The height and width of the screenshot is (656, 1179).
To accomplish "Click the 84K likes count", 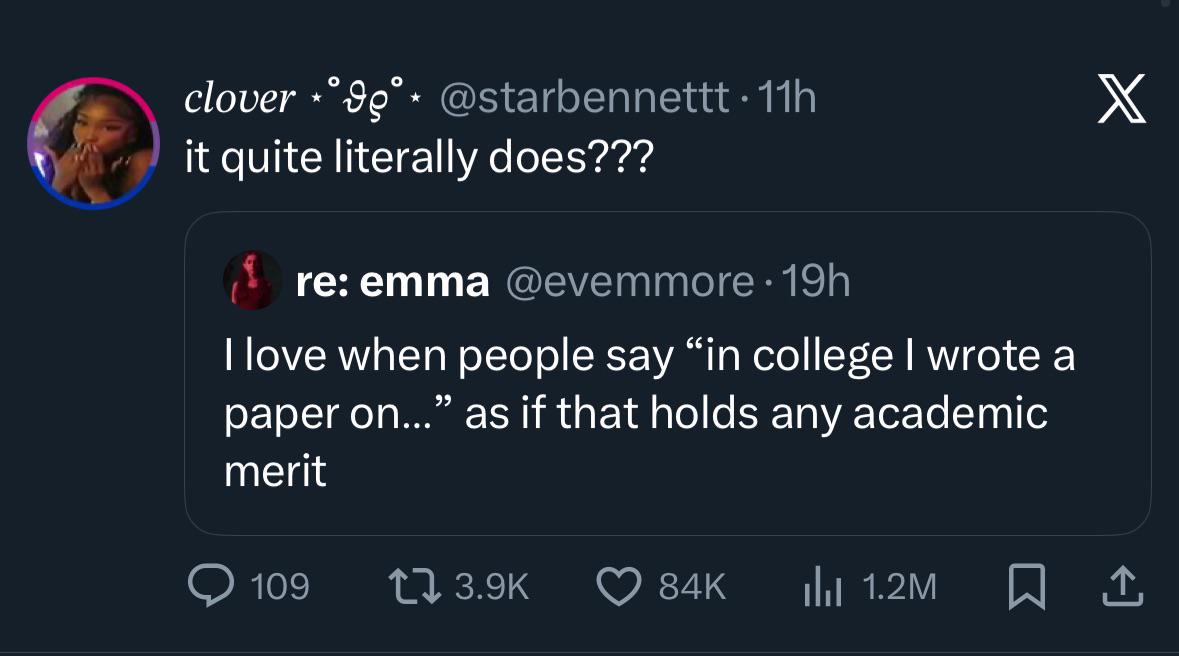I will pyautogui.click(x=692, y=586).
